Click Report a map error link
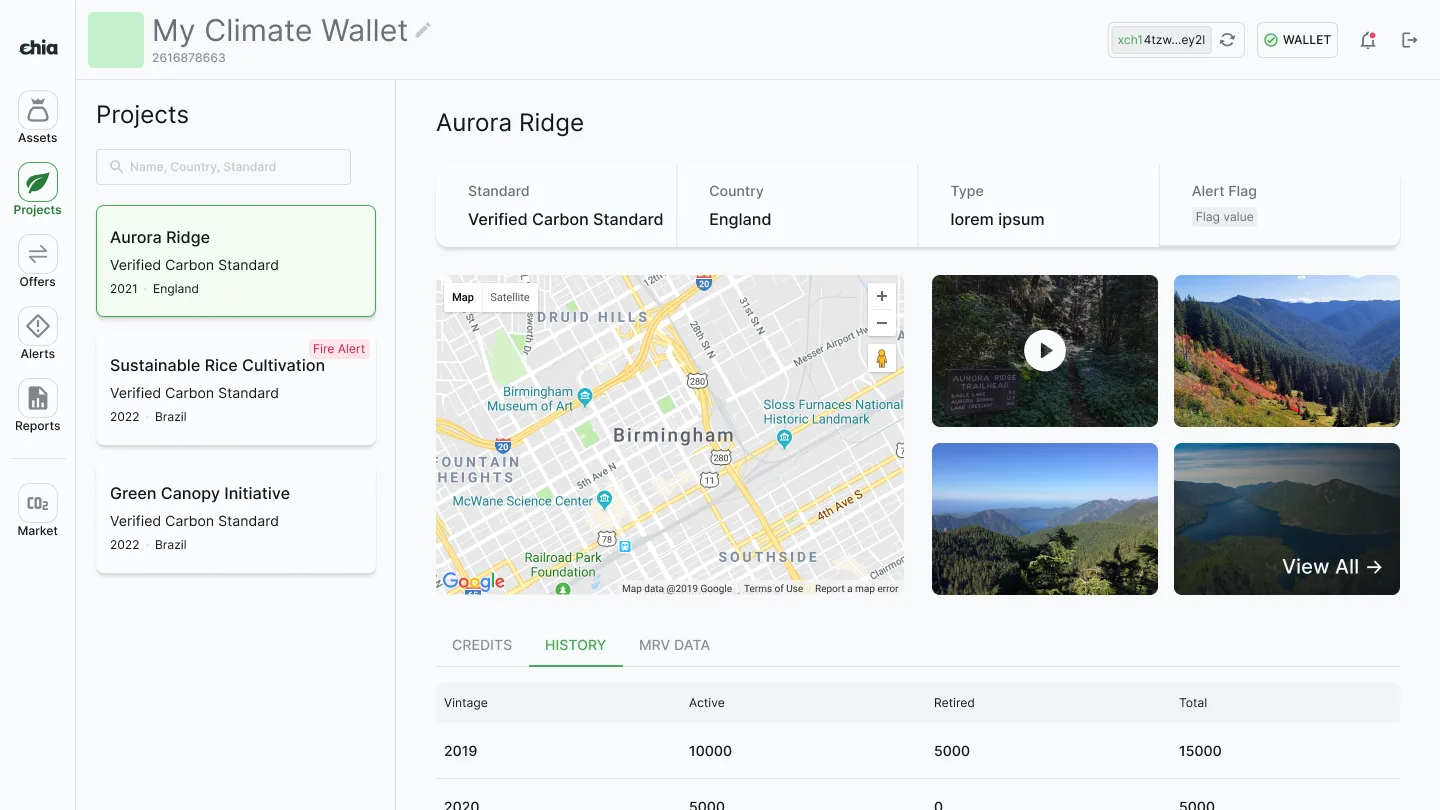The image size is (1440, 810). (856, 589)
